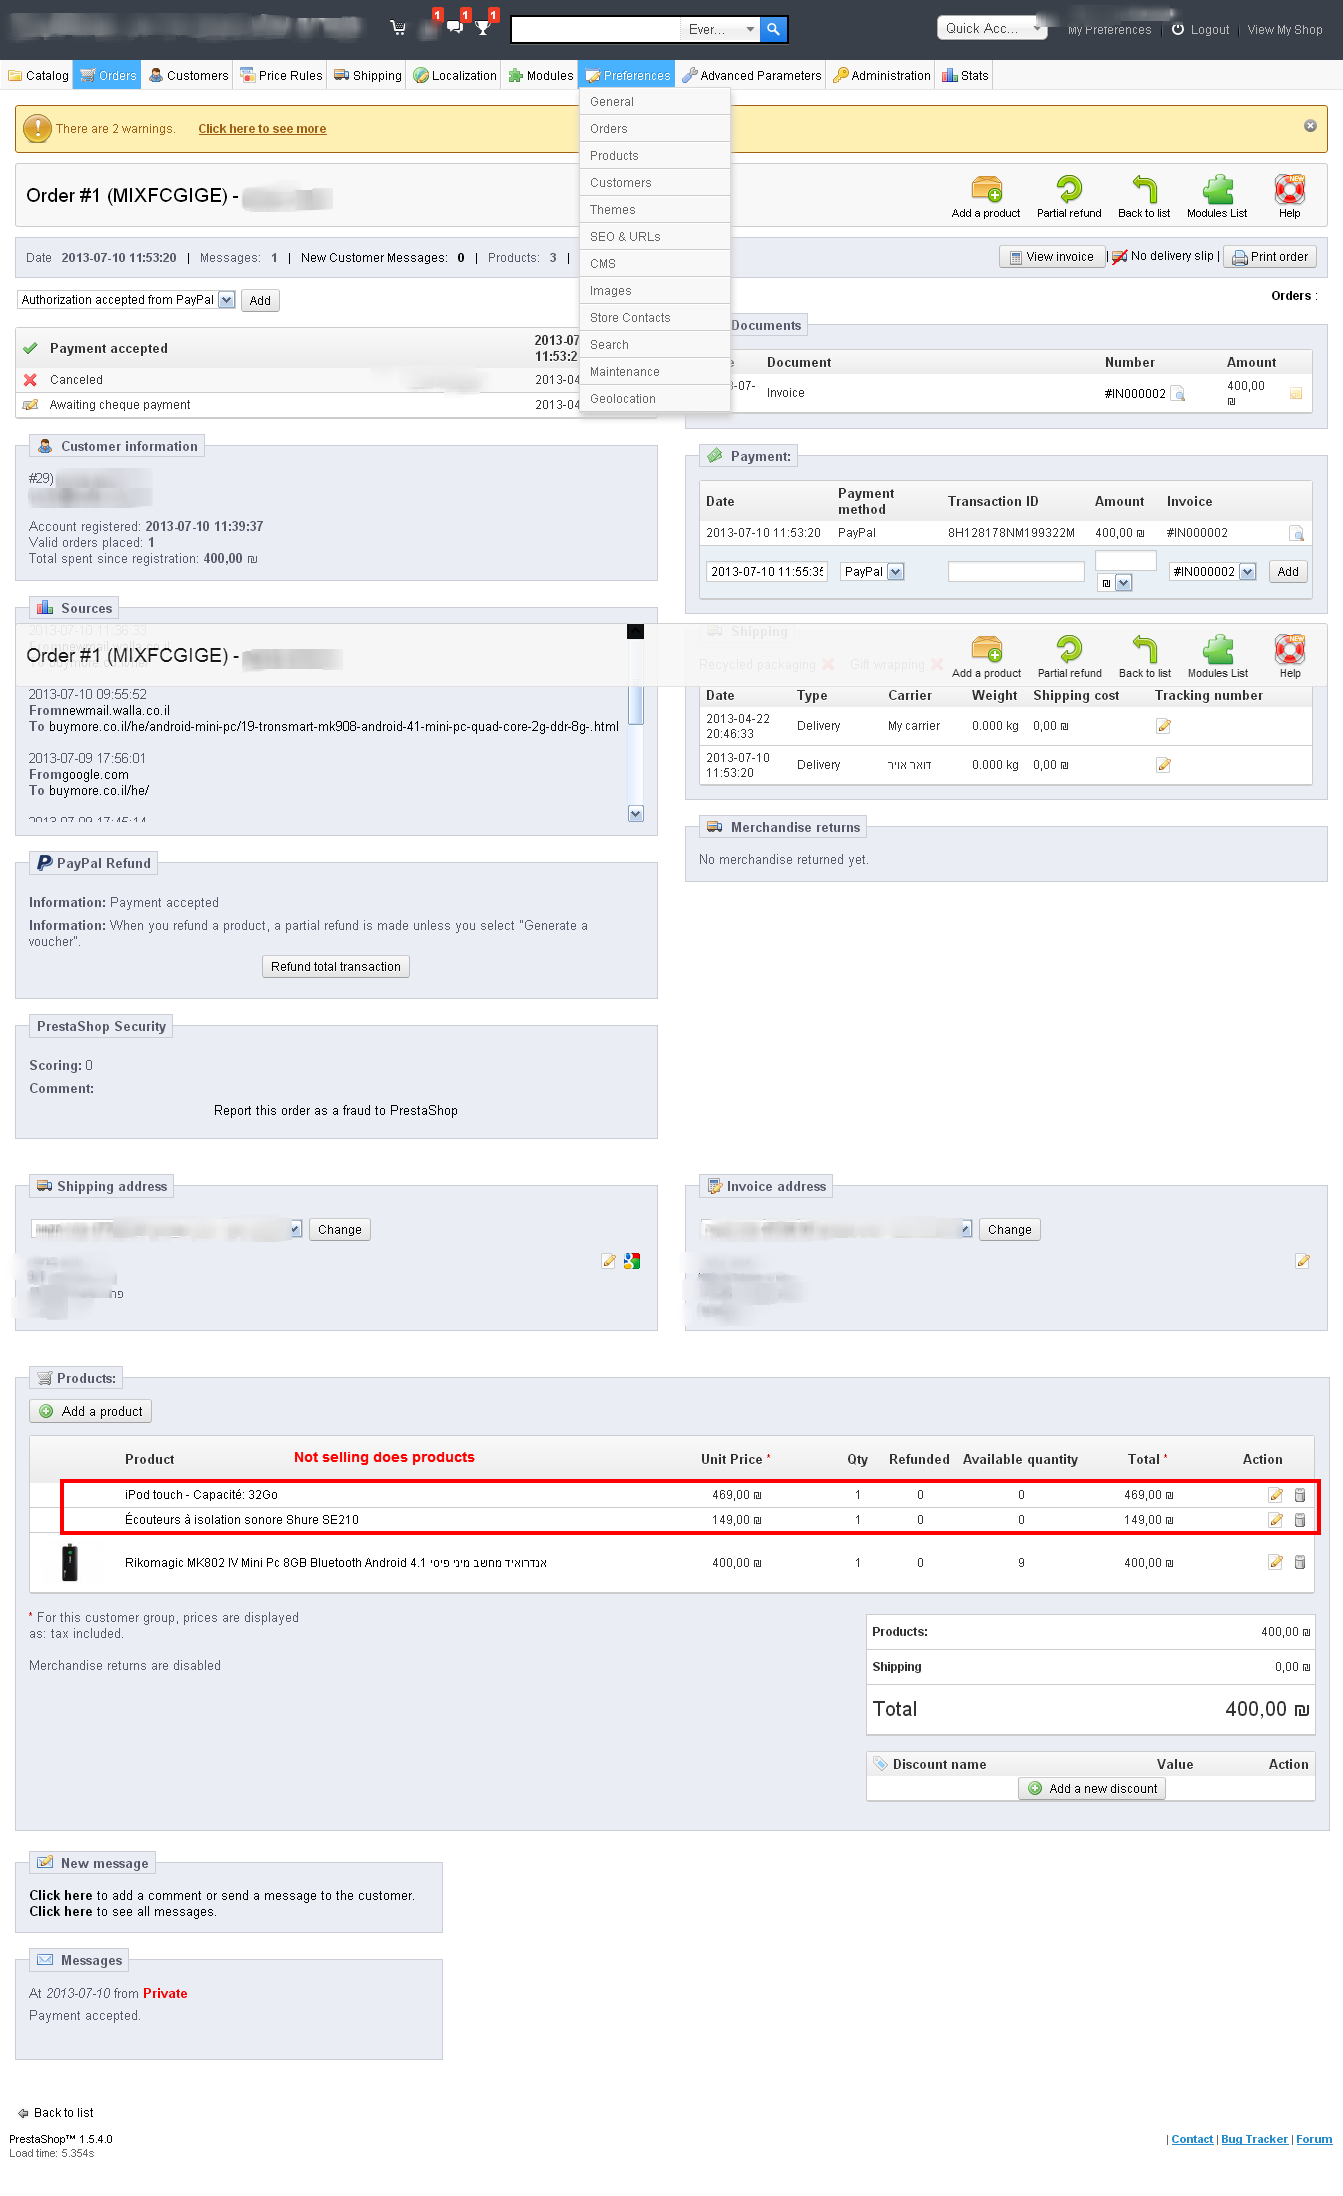Edit tracking number for My carrier row

point(1163,726)
